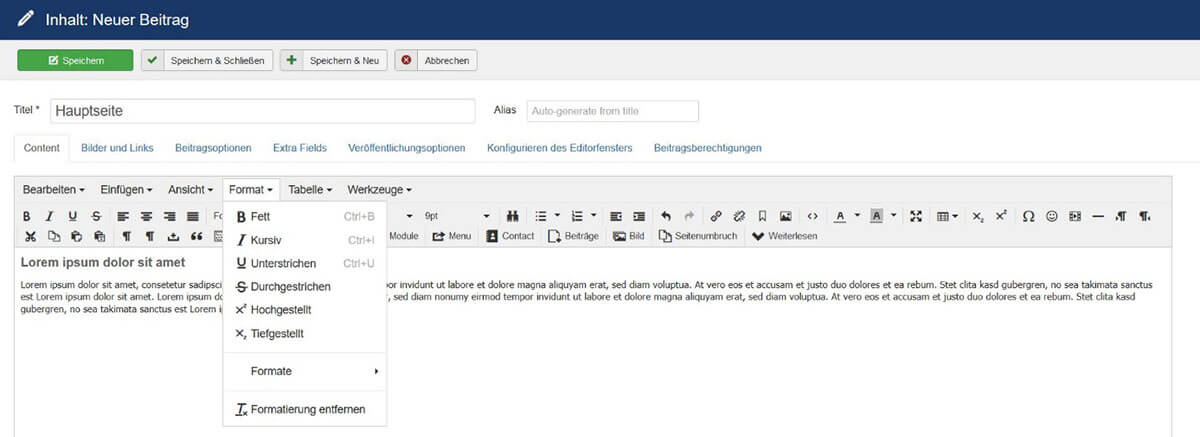The image size is (1200, 437).
Task: Click the blockquote quotation mark icon
Action: [x=197, y=237]
